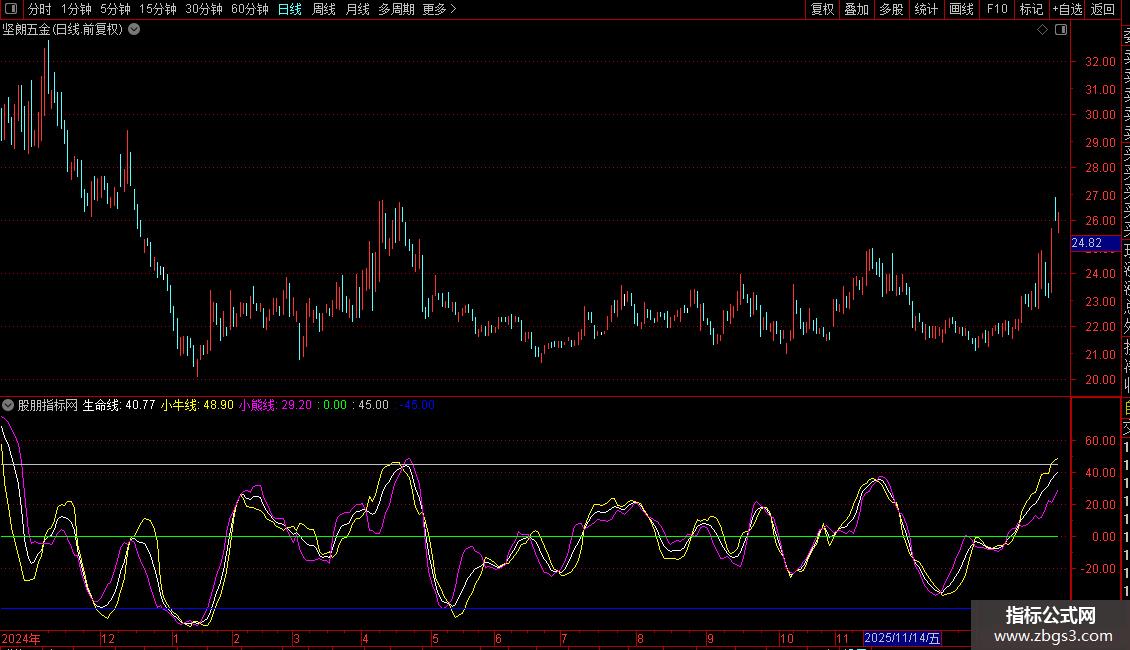Expand the 股朋指标网 indicator dropdown arrow
The width and height of the screenshot is (1130, 650).
click(x=9, y=405)
